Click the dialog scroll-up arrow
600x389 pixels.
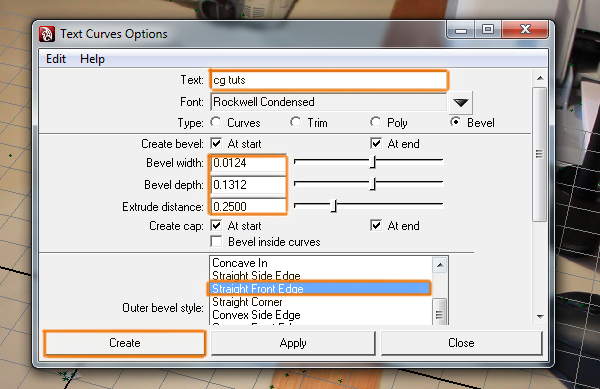tap(540, 78)
